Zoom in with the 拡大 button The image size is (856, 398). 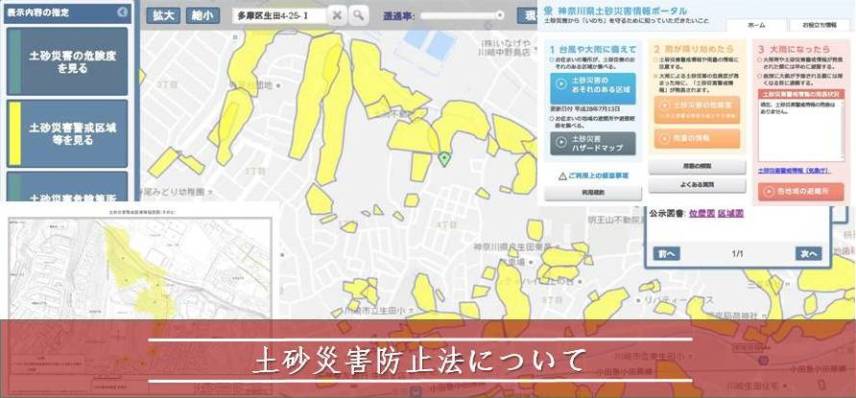(163, 15)
